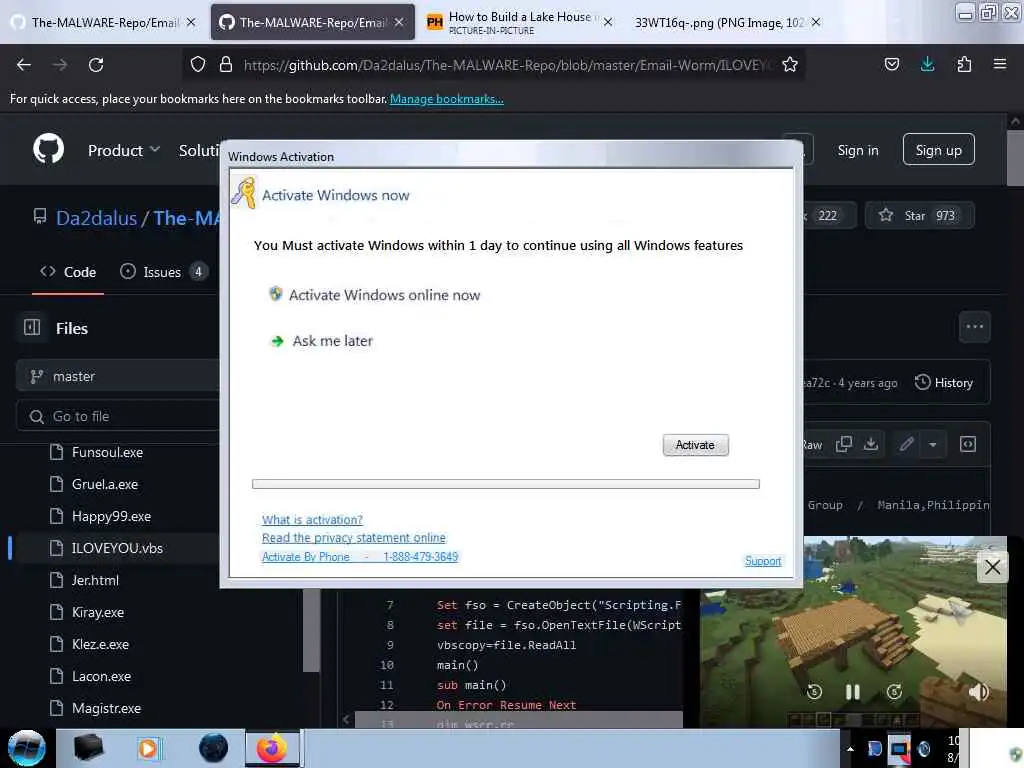Open the Da2dalus owner link
This screenshot has width=1024, height=768.
pyautogui.click(x=96, y=217)
